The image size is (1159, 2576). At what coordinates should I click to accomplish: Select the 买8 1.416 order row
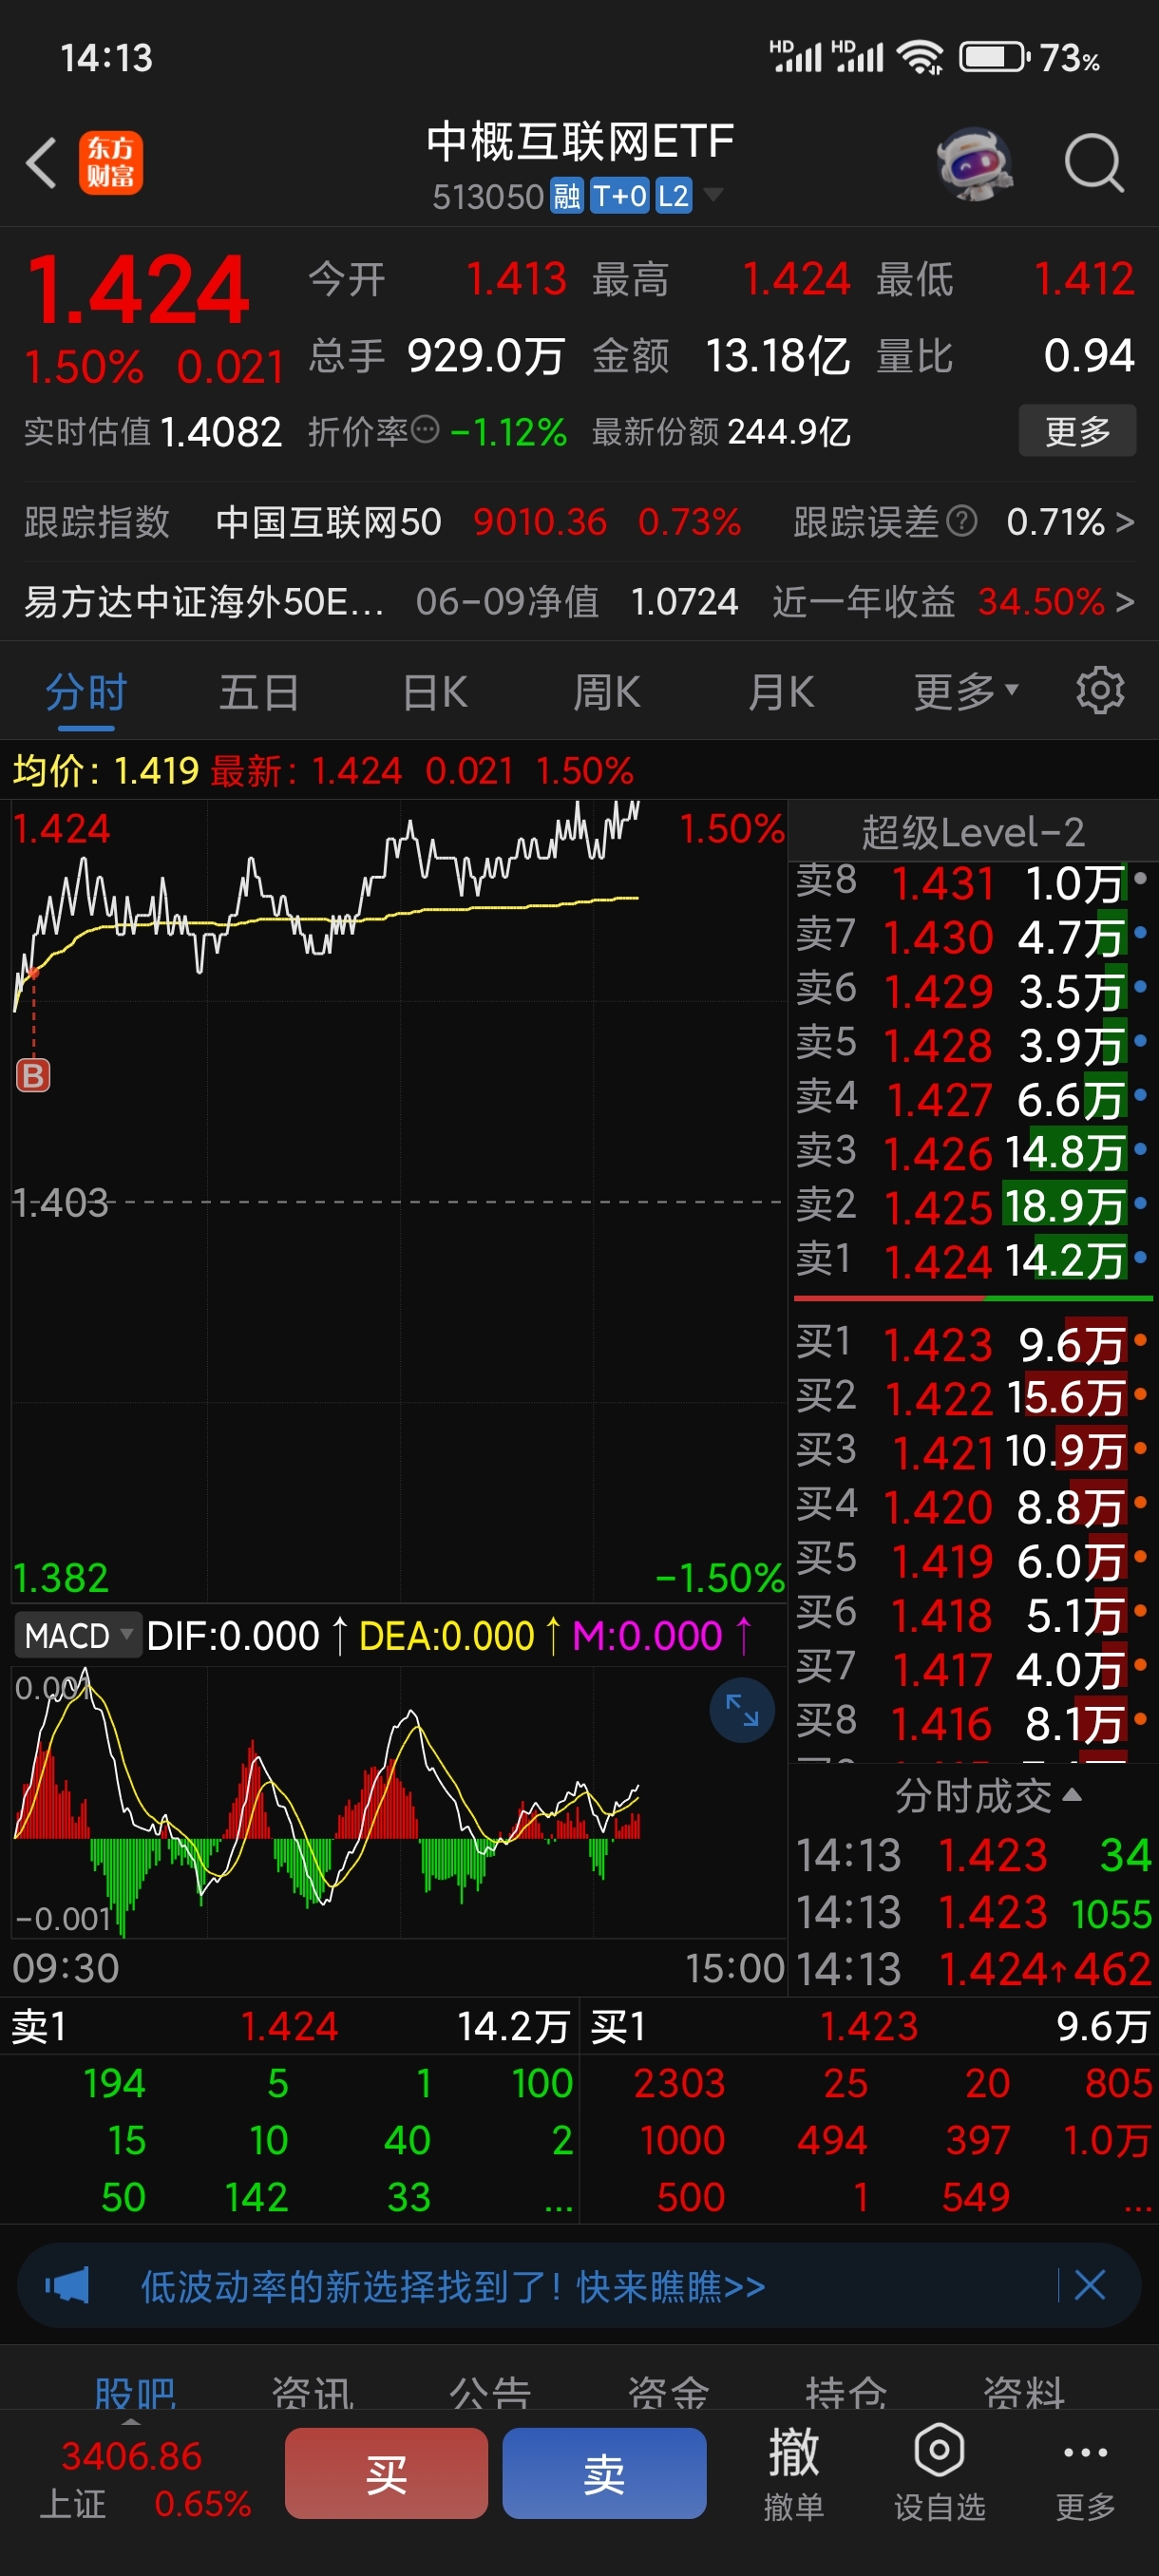point(973,1722)
